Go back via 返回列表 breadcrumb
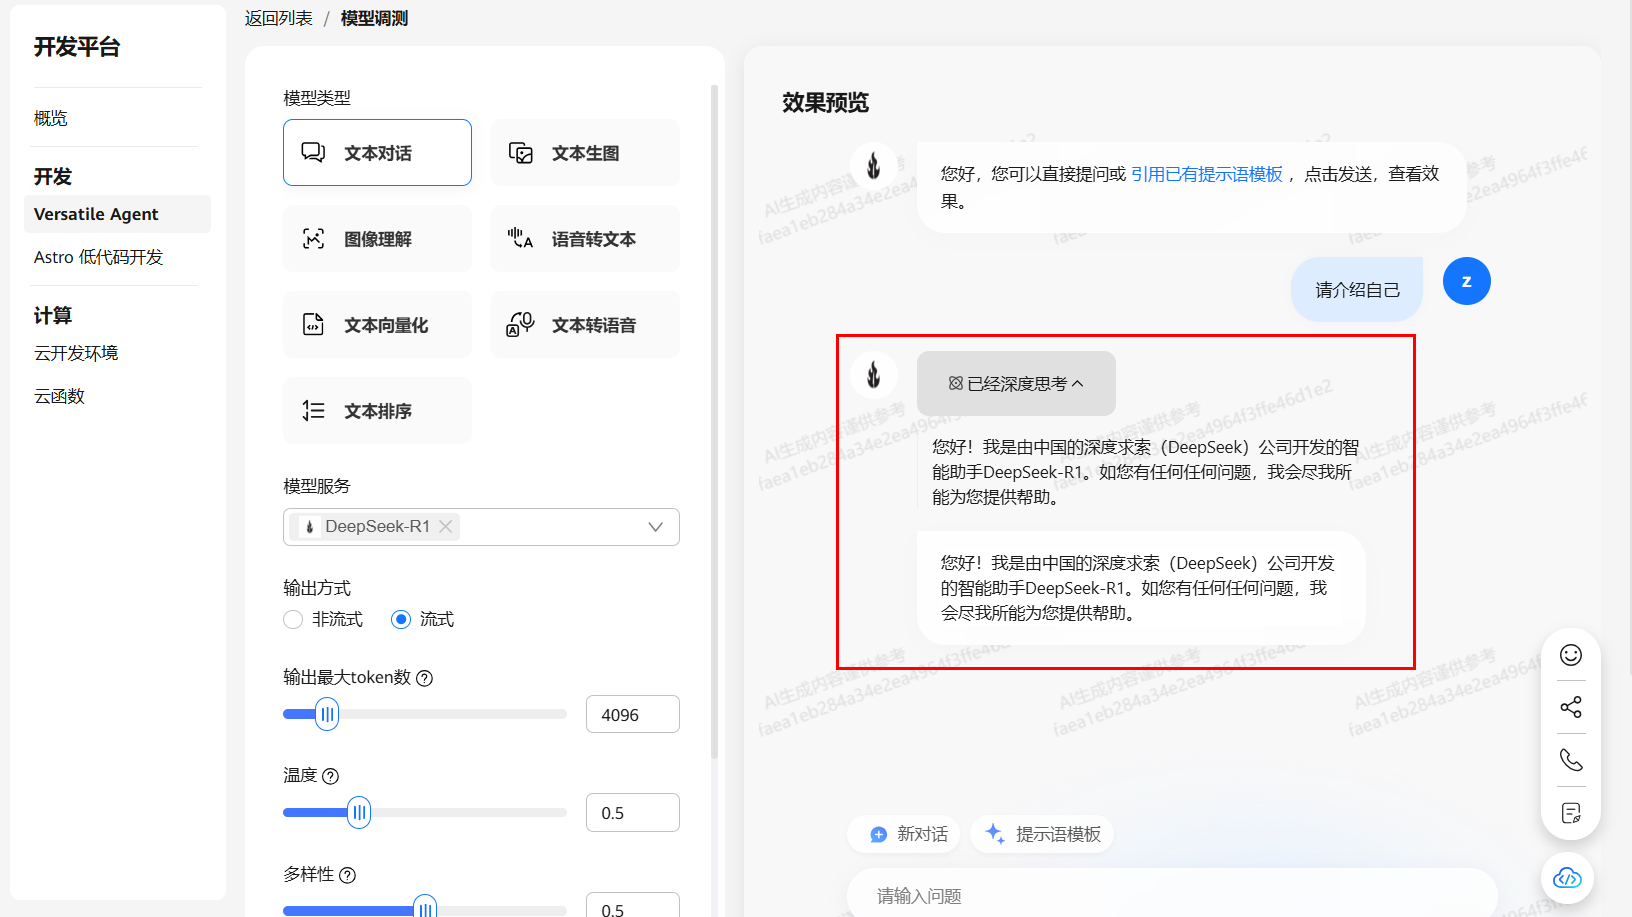Viewport: 1632px width, 917px height. 279,18
